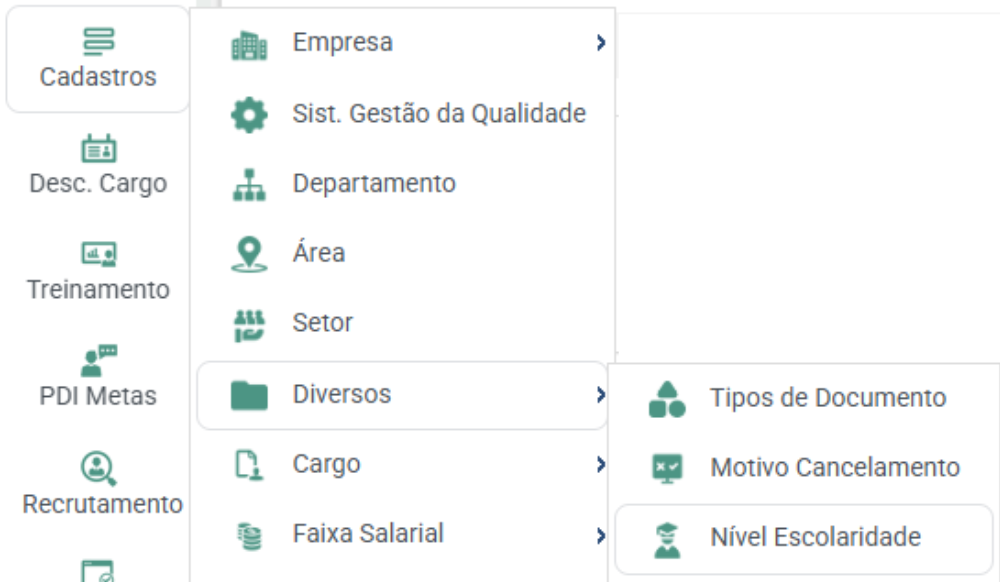Click the gear icon for Sist. Gestão da Qualidade
Viewport: 1000px width, 582px height.
pyautogui.click(x=249, y=115)
